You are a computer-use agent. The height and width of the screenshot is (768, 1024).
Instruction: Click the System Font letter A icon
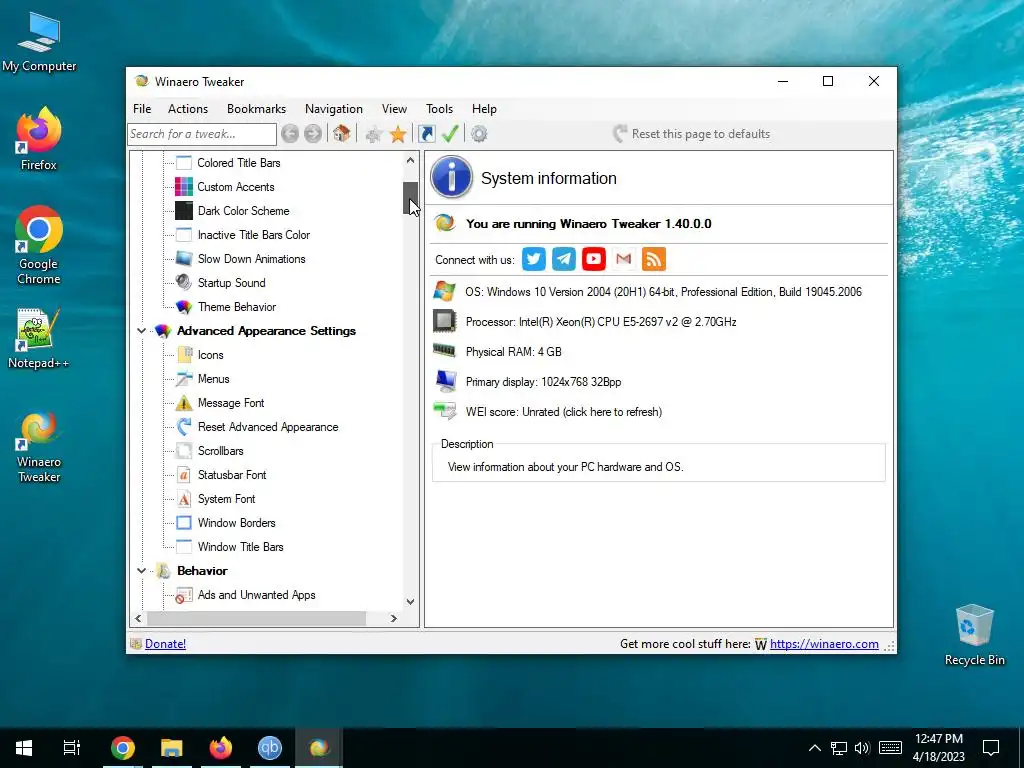click(x=184, y=499)
